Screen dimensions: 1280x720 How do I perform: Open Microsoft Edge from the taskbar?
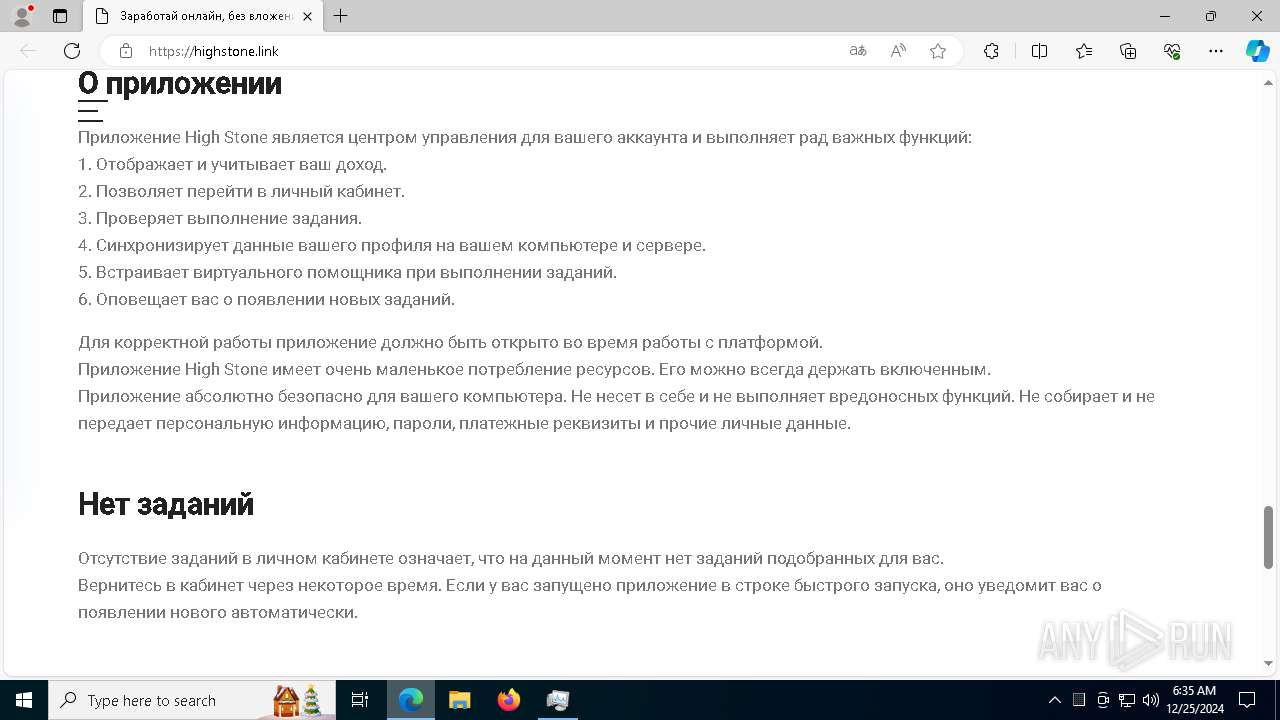(x=411, y=700)
